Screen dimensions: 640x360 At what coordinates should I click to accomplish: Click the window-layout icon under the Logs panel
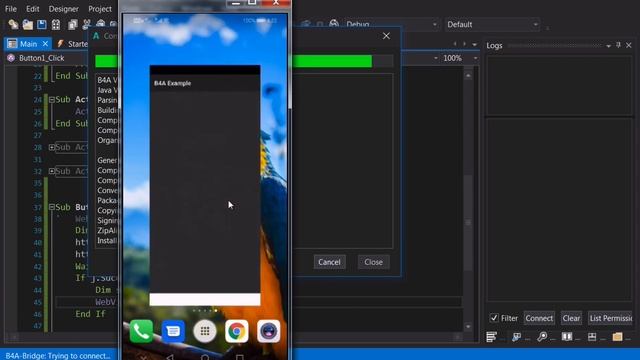(x=592, y=337)
